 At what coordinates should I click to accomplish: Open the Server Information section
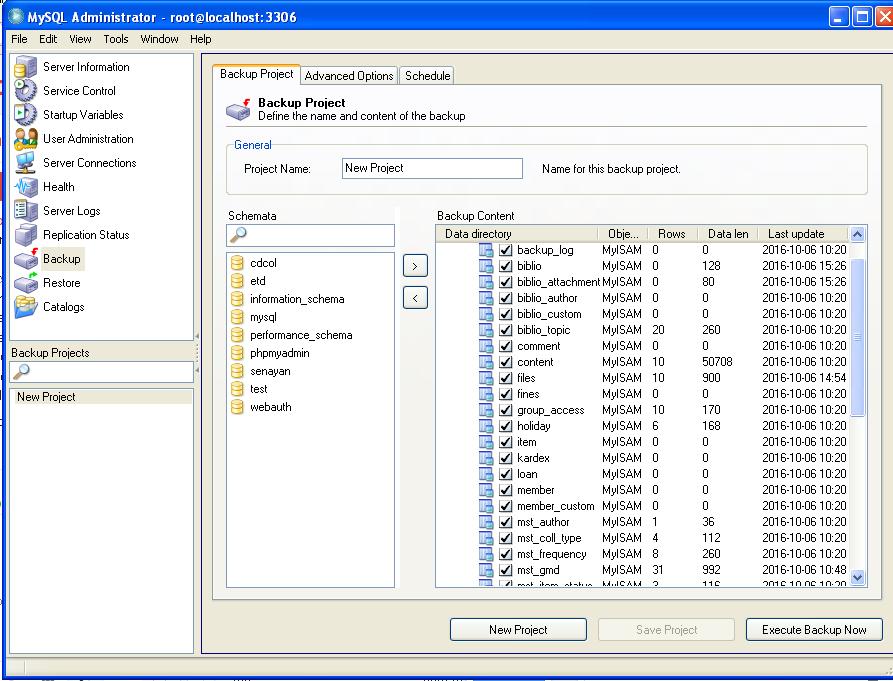(x=88, y=67)
